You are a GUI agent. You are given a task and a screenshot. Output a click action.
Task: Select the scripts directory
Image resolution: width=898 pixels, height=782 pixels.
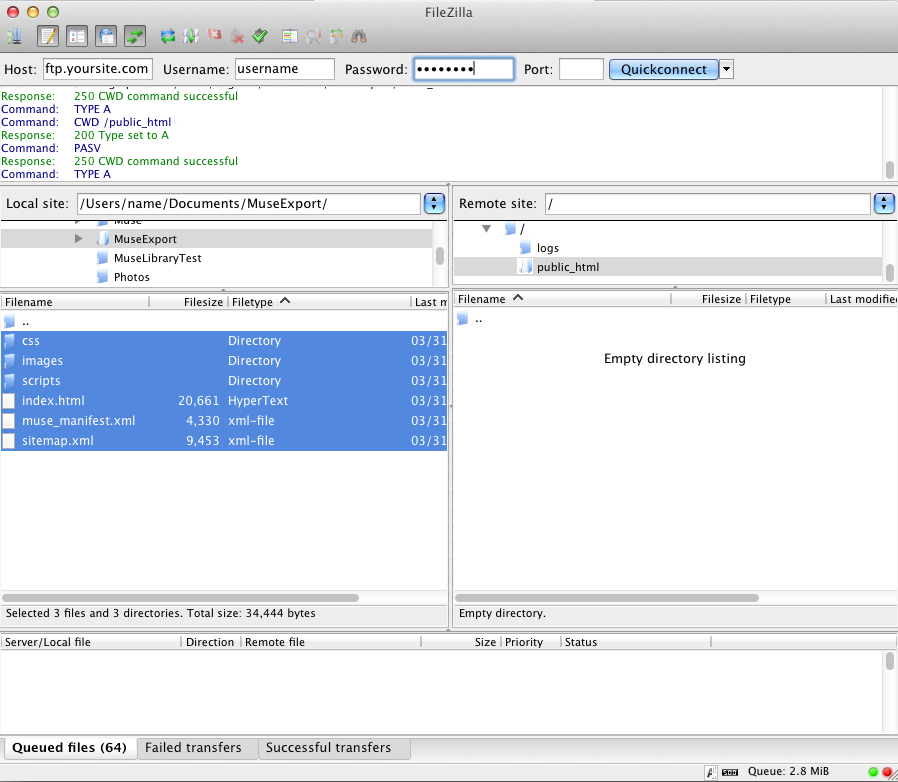click(x=224, y=381)
